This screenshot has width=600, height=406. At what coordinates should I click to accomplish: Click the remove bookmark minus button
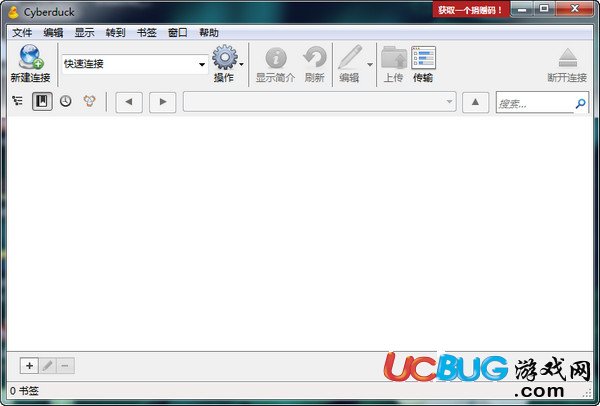(65, 366)
